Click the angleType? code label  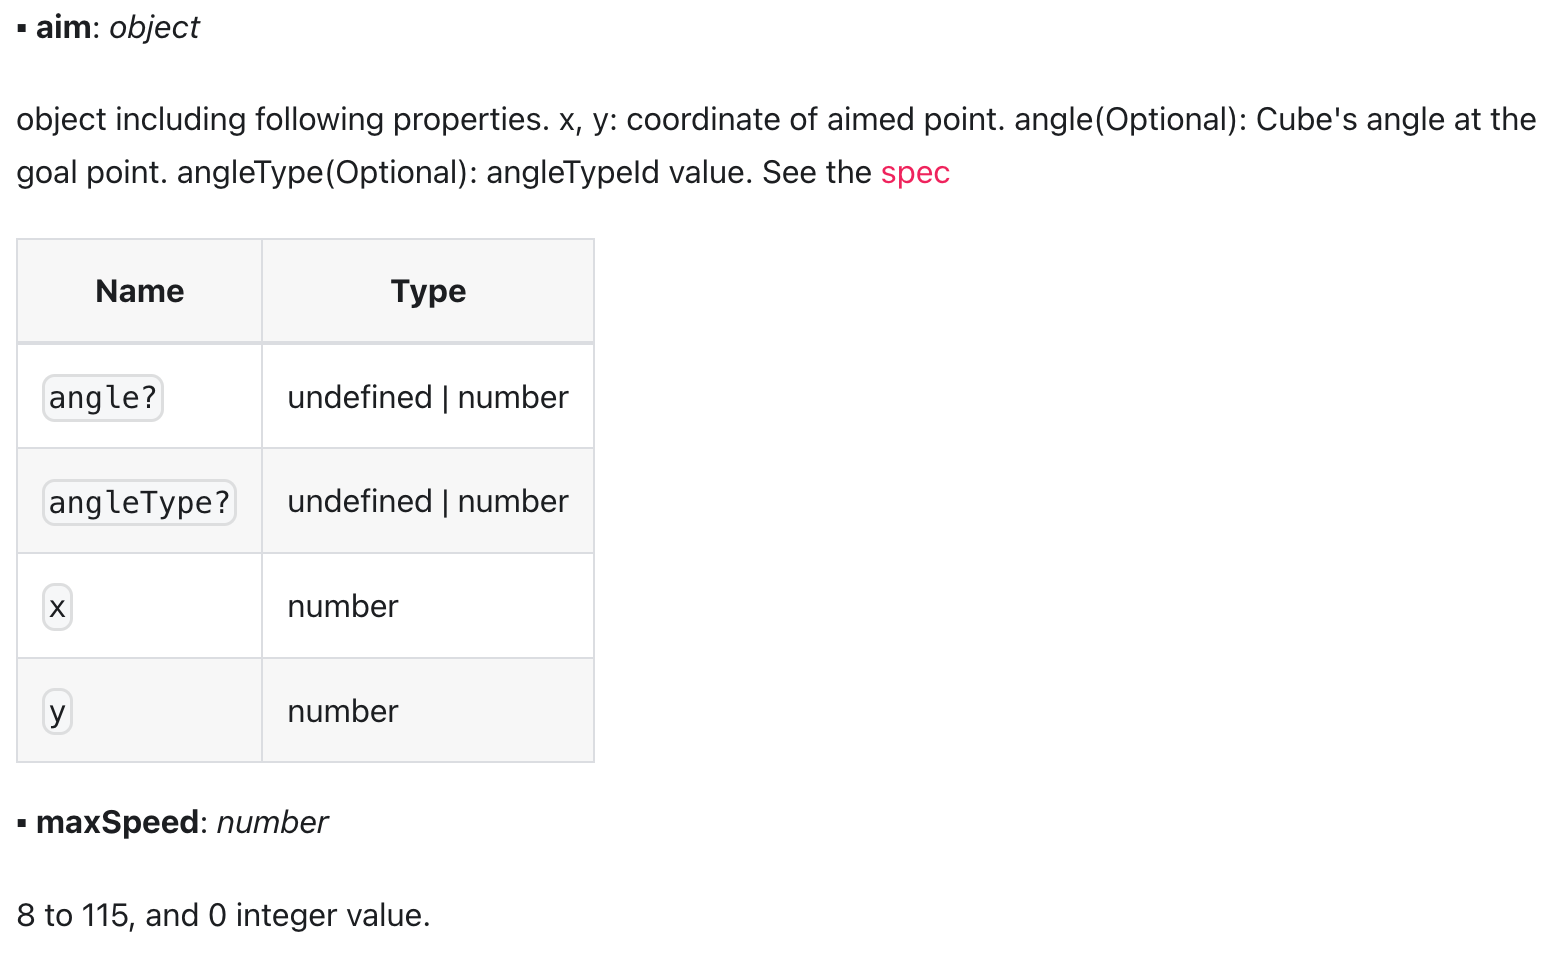[x=139, y=502]
